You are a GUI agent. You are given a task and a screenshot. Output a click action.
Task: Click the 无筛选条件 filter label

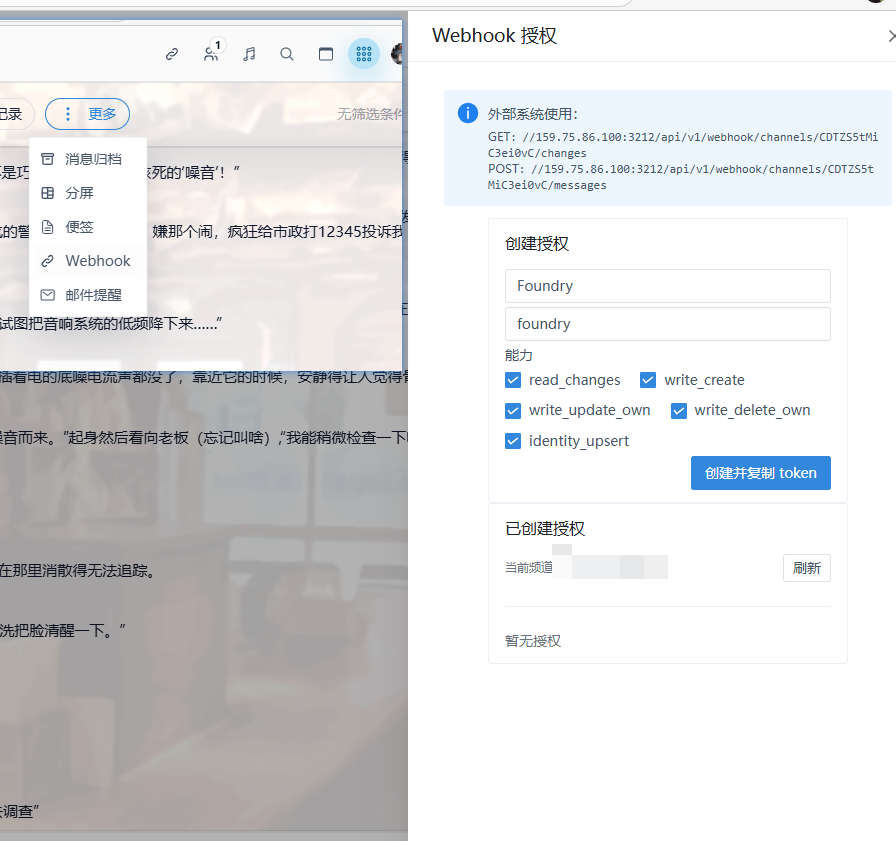click(371, 114)
